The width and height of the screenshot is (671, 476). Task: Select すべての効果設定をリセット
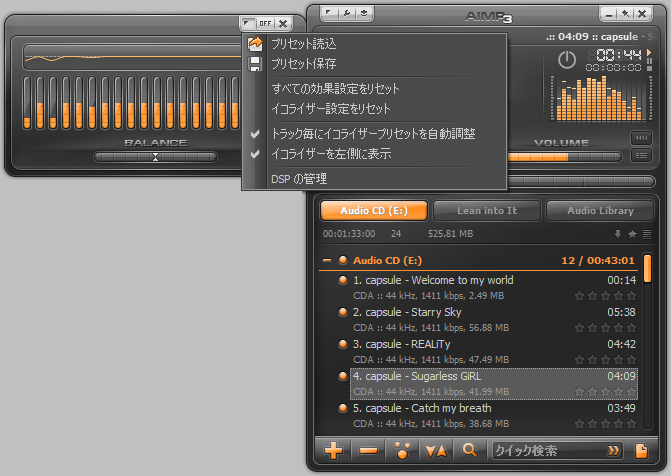click(374, 89)
